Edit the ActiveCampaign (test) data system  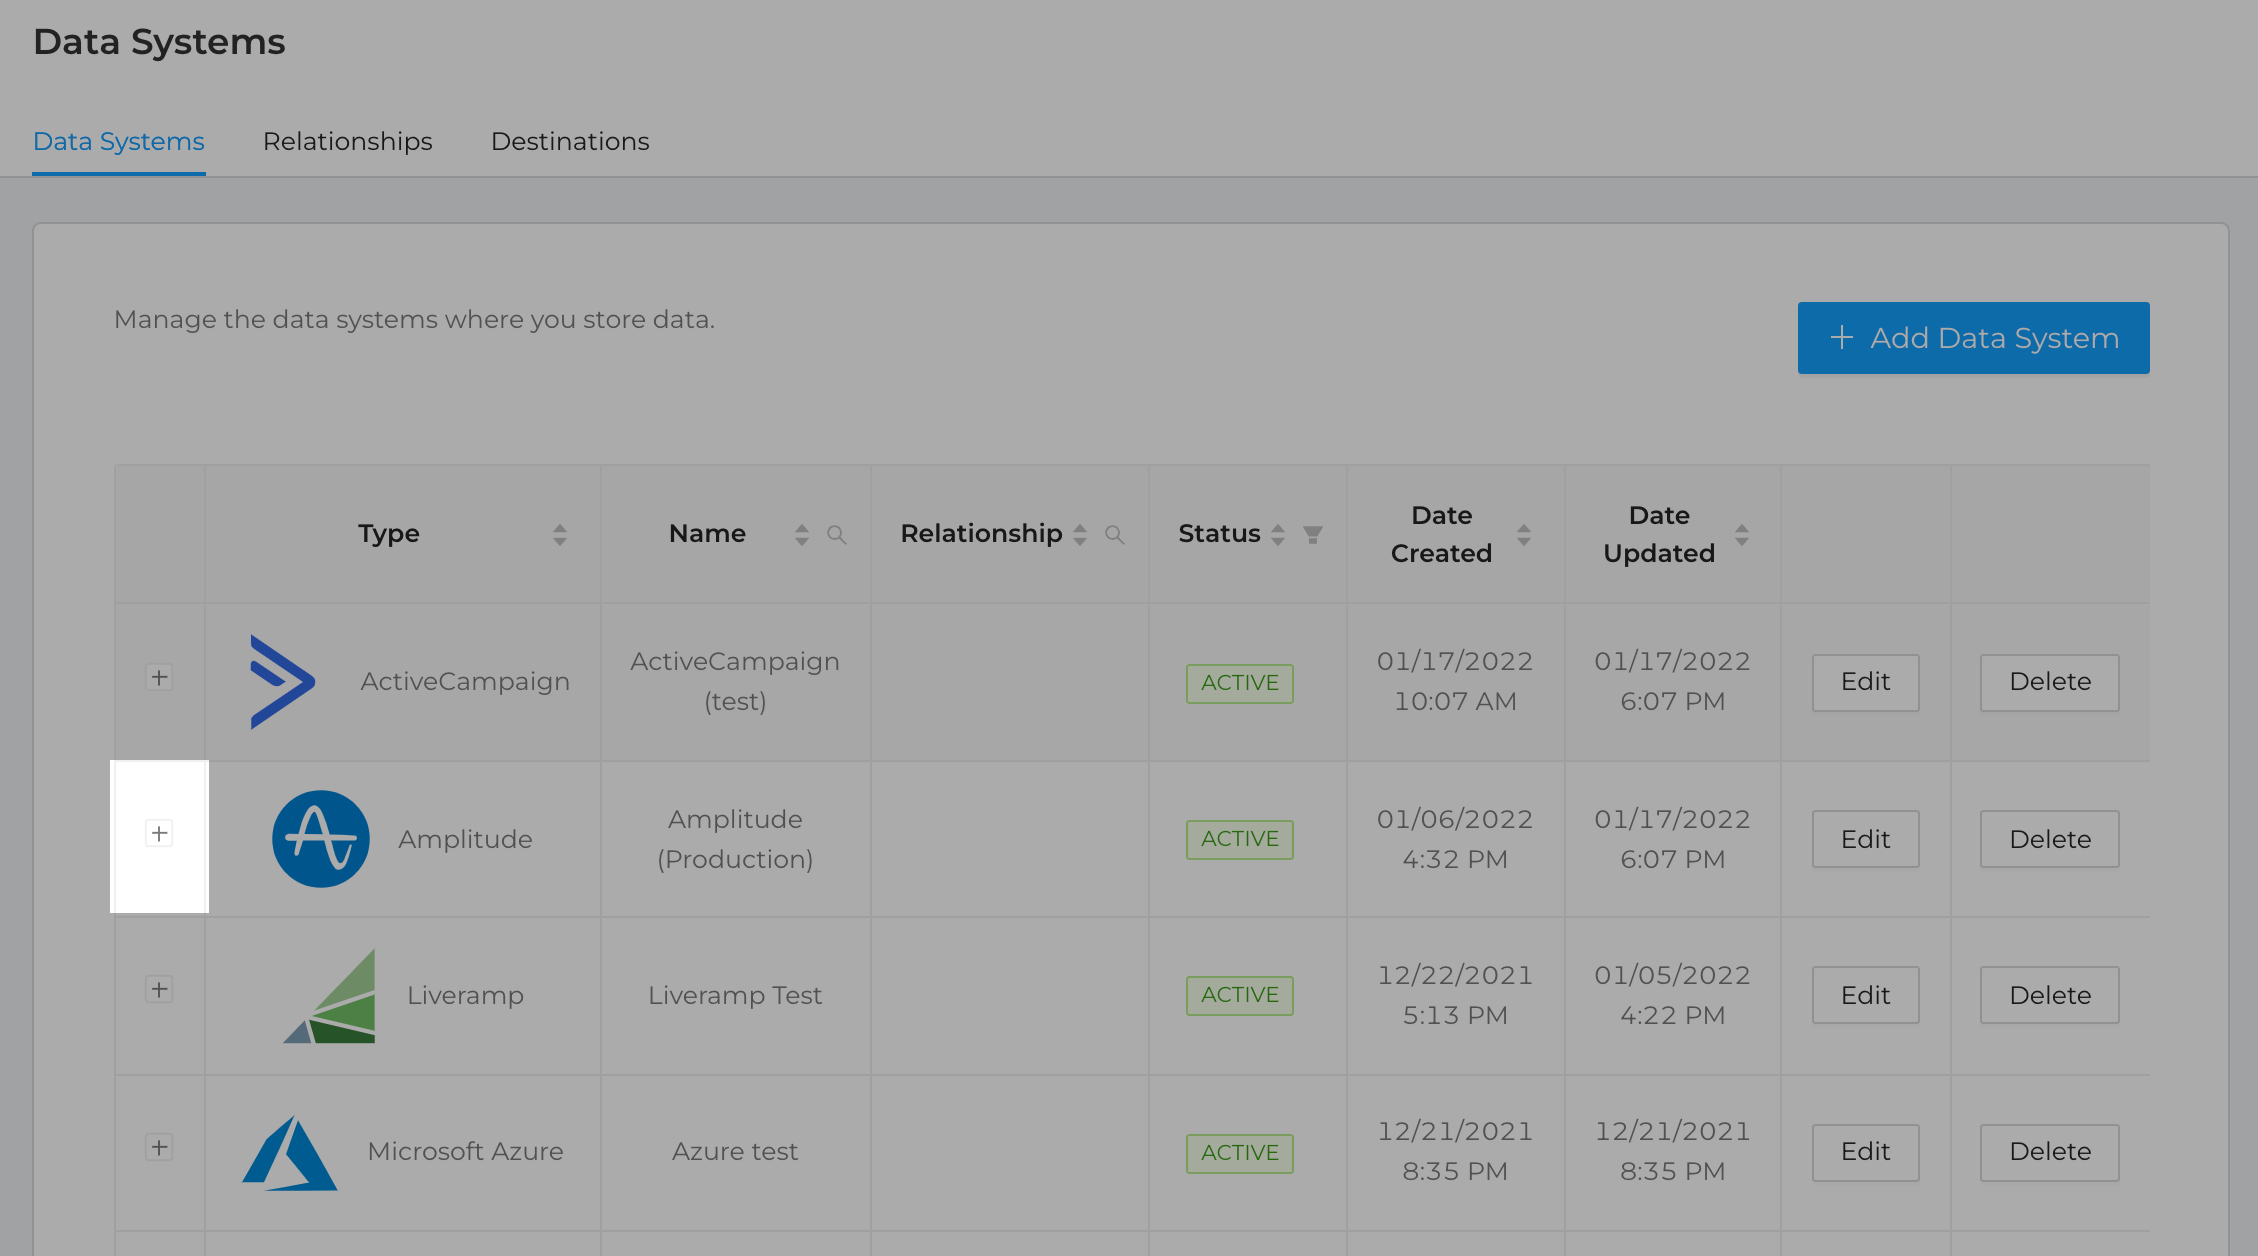click(x=1866, y=683)
